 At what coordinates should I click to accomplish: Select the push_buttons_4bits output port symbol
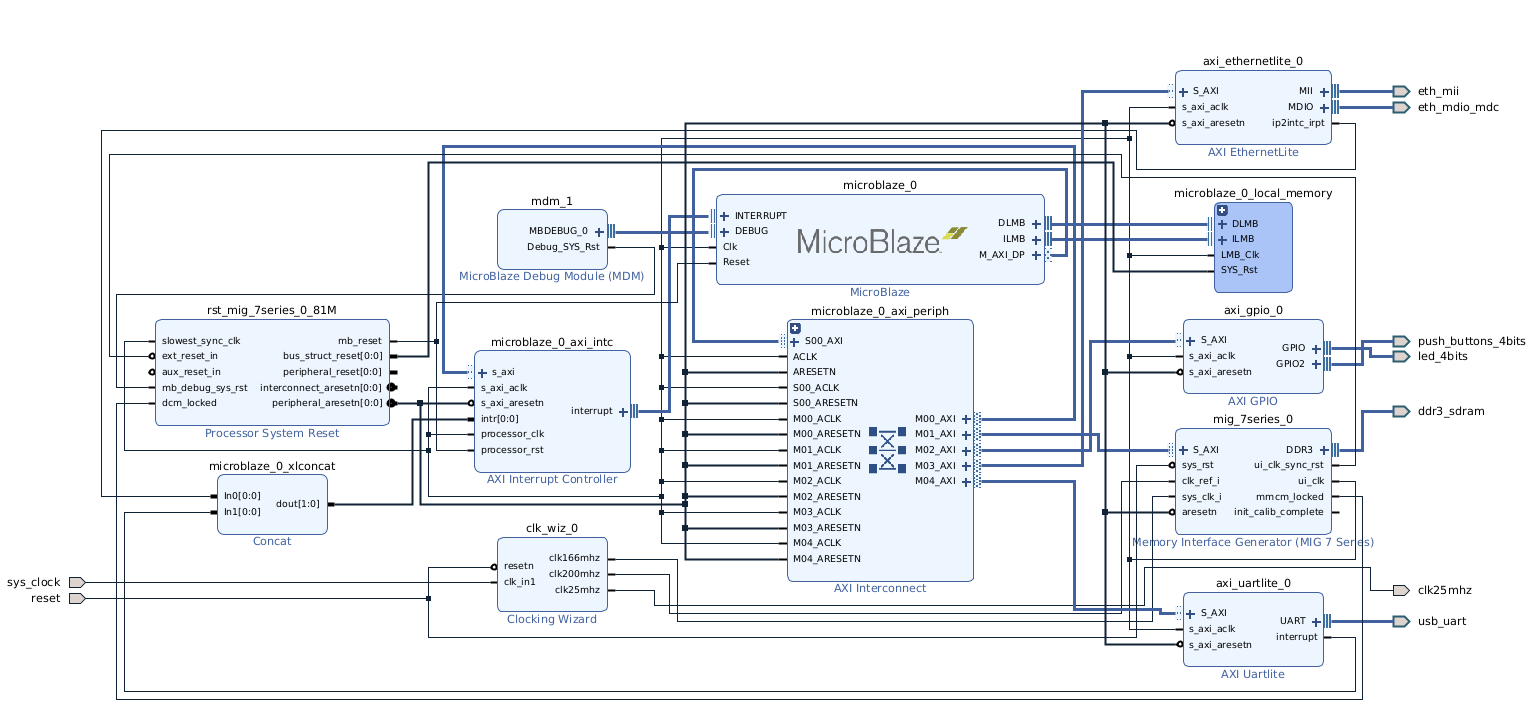pyautogui.click(x=1400, y=341)
